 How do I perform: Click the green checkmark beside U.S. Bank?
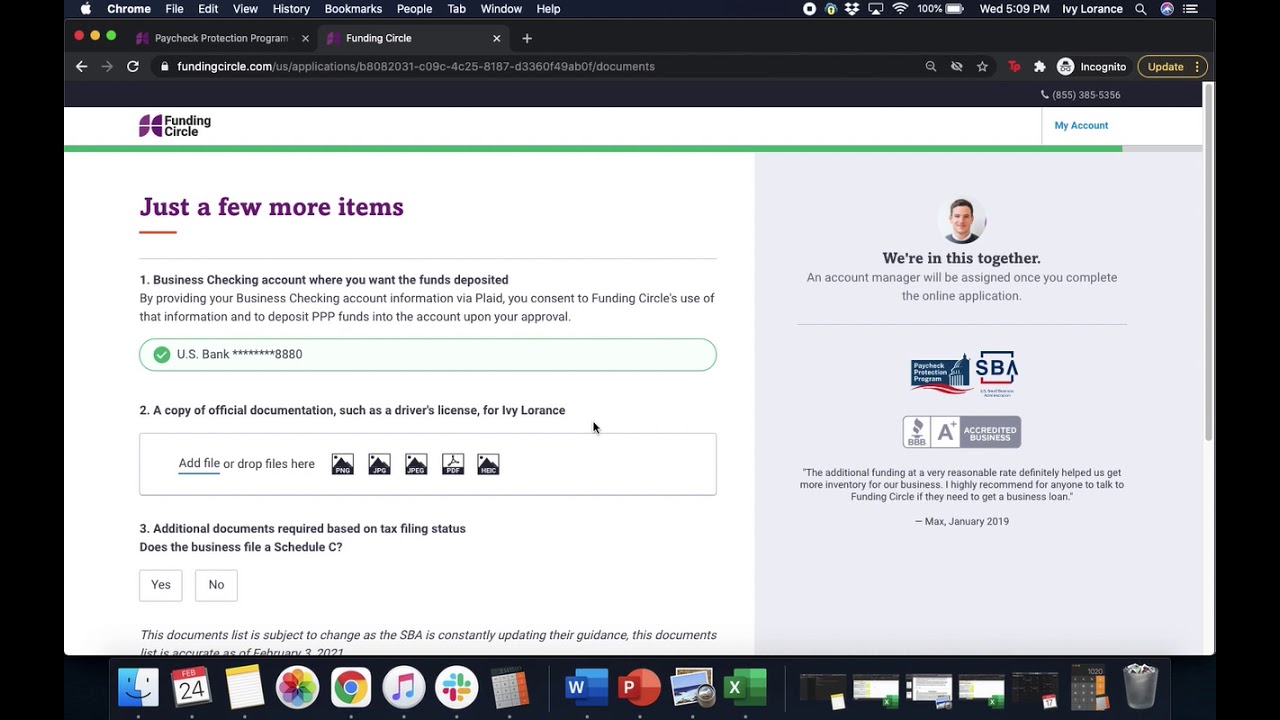161,354
